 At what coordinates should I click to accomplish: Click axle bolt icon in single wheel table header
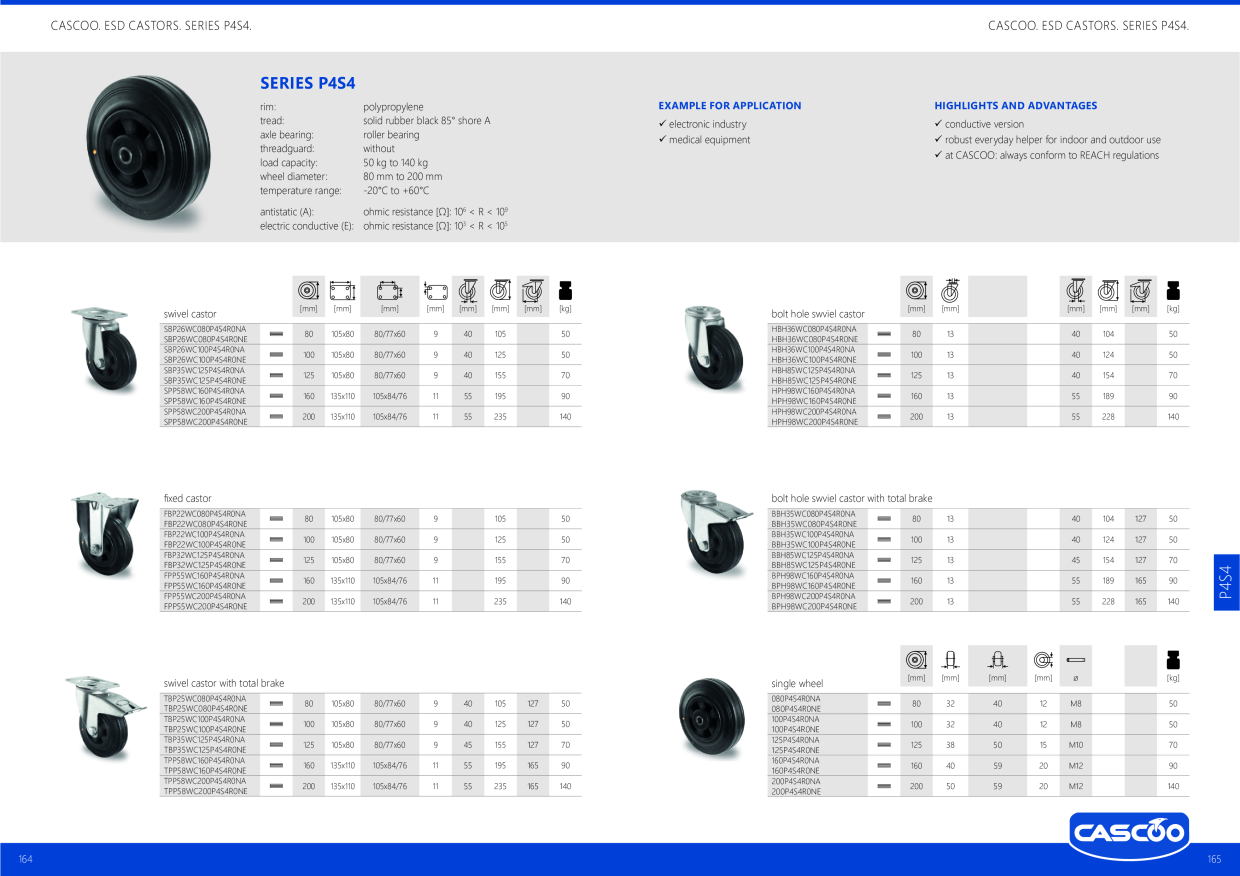[1076, 660]
